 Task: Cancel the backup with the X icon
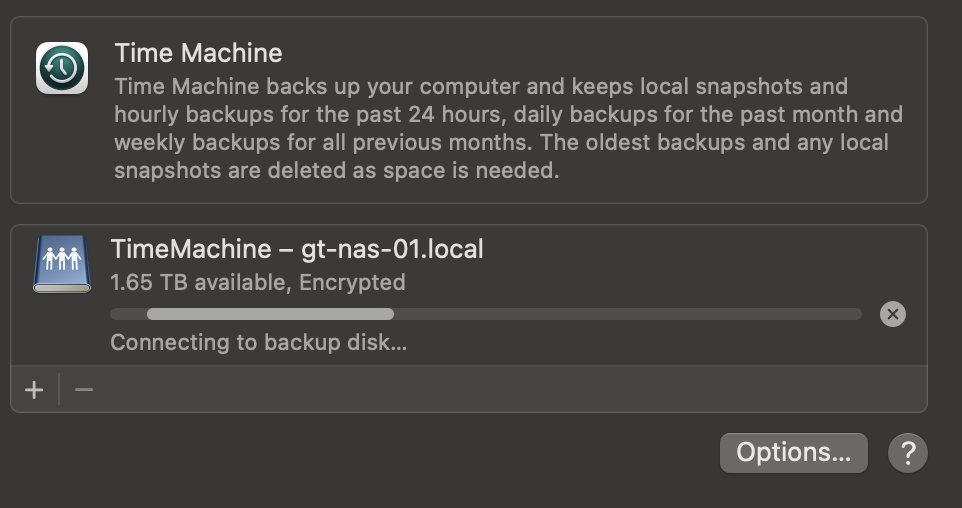[x=892, y=314]
